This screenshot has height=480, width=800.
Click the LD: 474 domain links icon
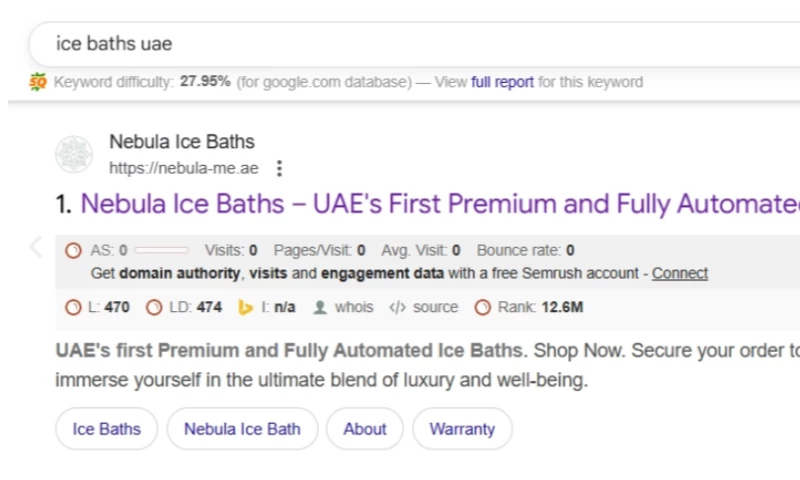tap(154, 307)
